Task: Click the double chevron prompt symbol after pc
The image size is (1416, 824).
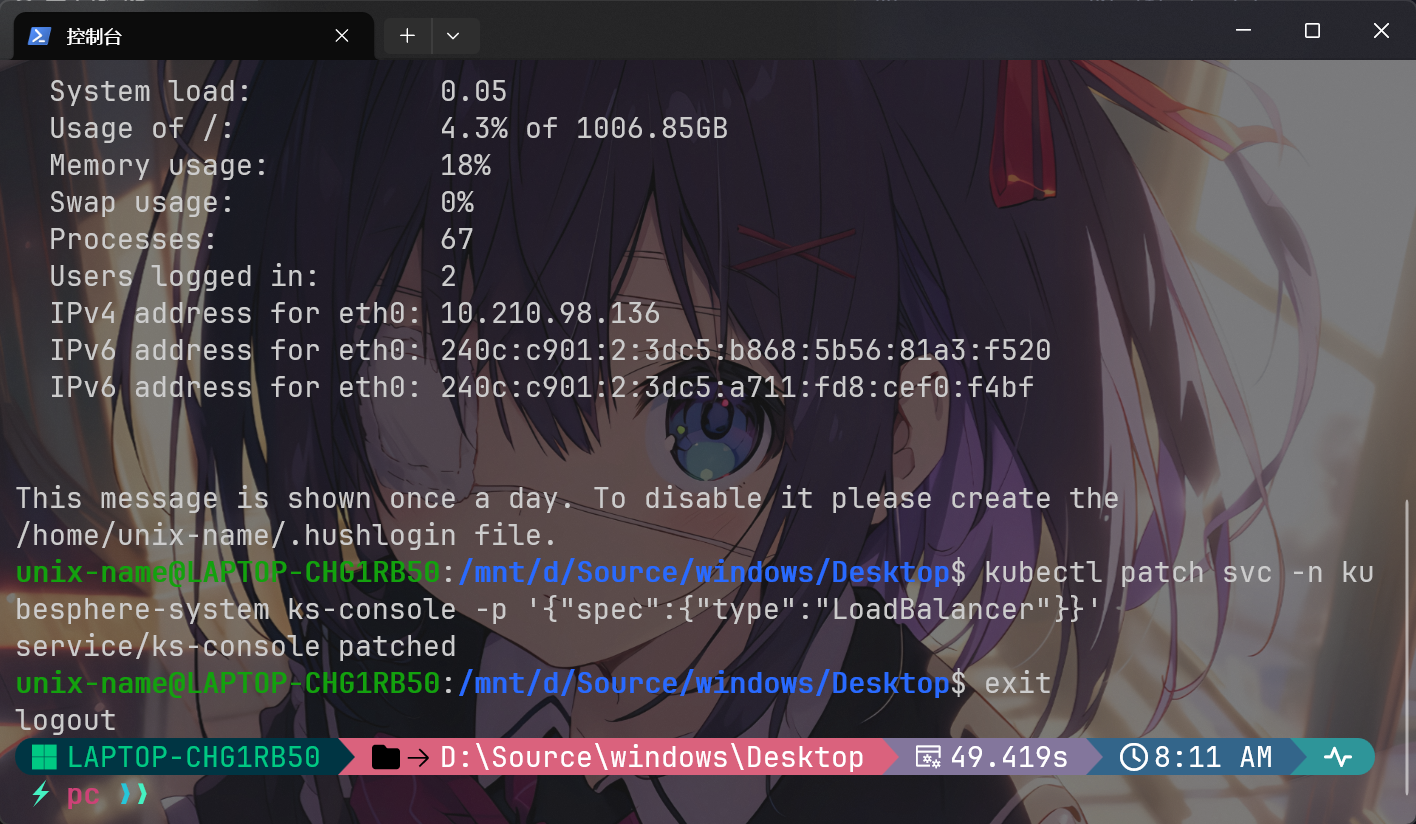Action: tap(134, 794)
